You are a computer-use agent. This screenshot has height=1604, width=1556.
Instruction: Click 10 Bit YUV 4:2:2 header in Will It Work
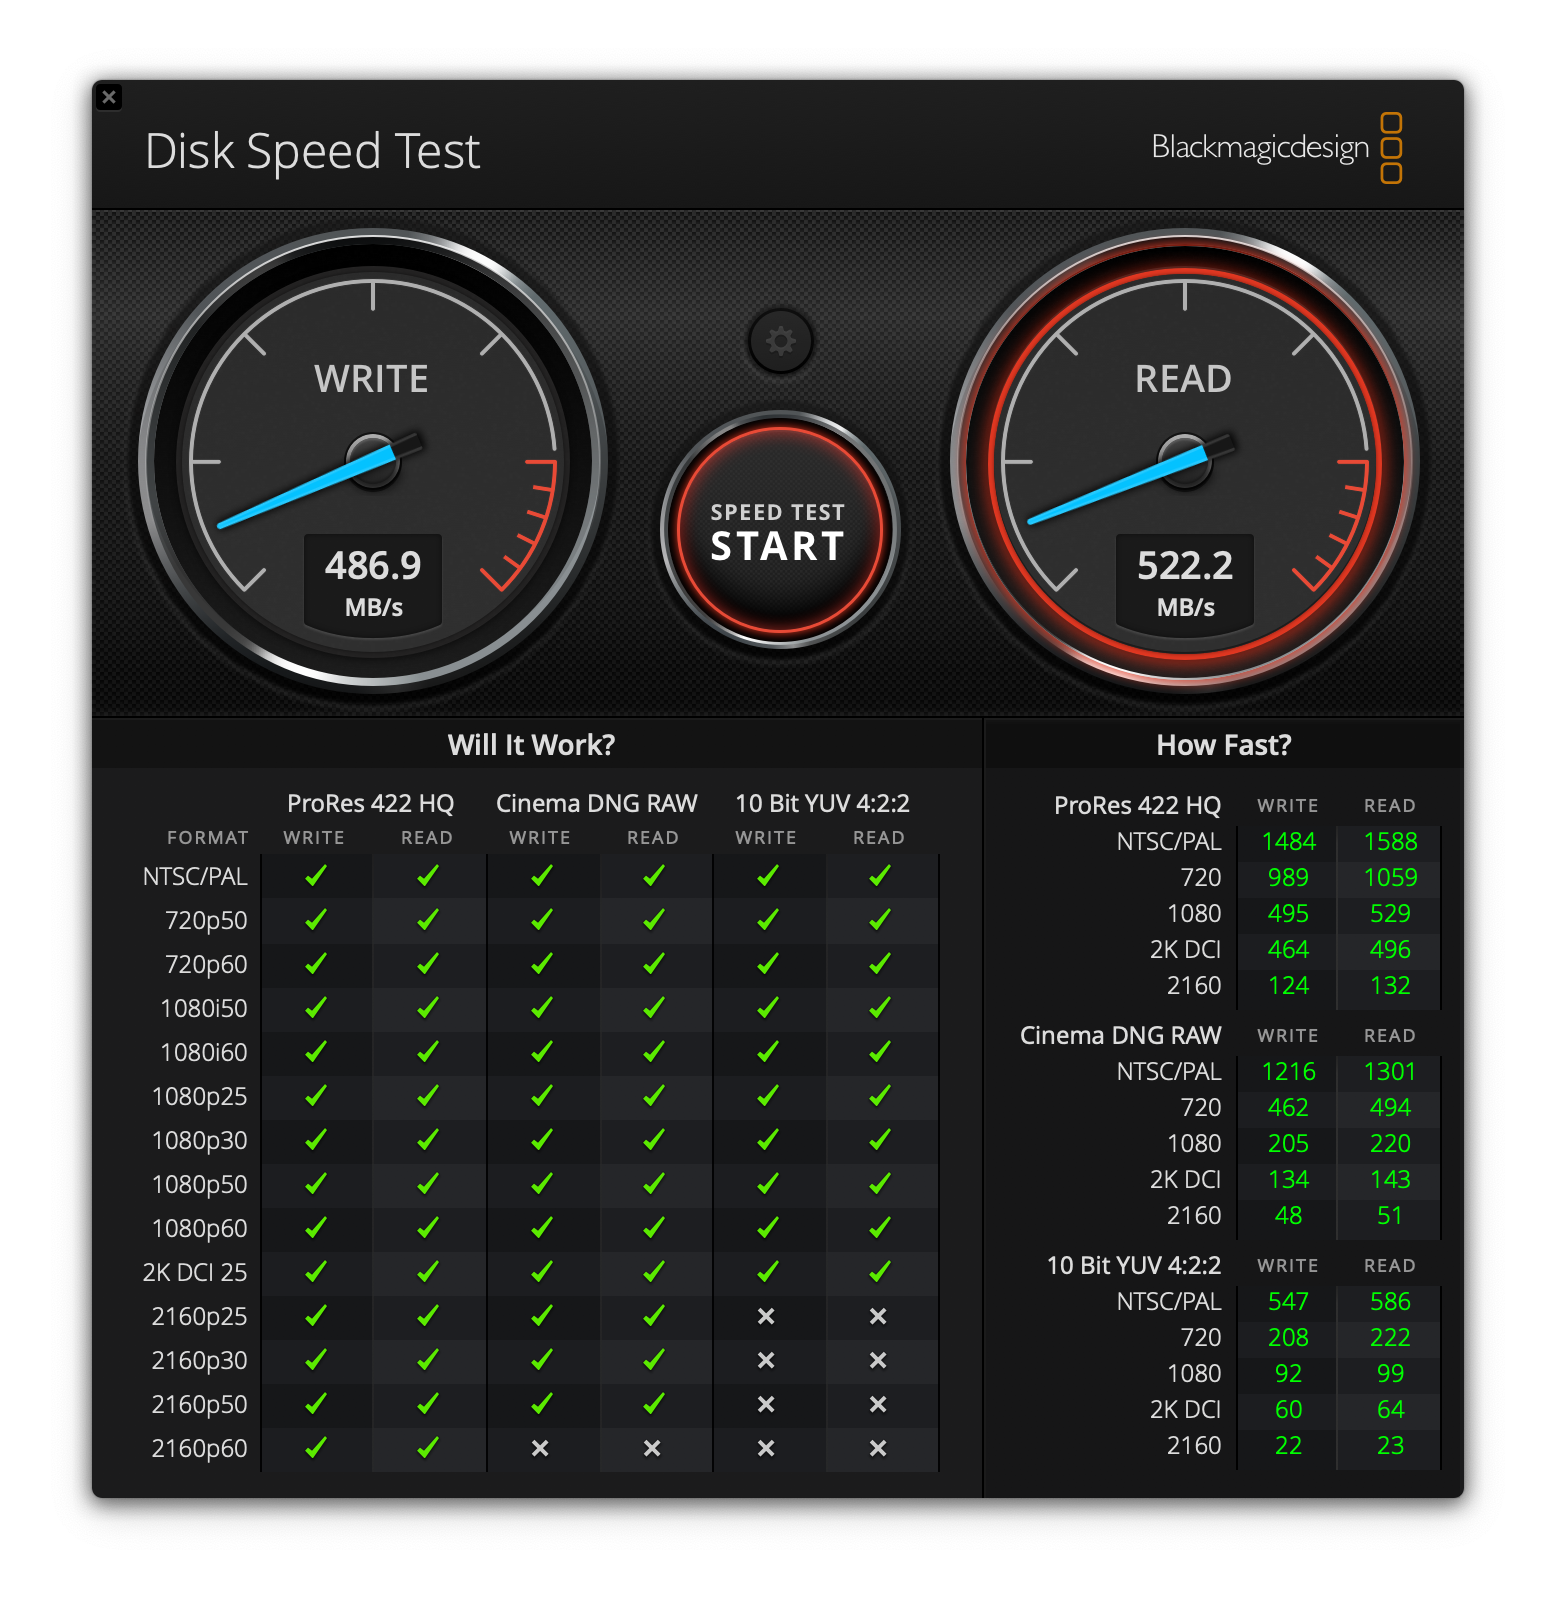tap(822, 803)
